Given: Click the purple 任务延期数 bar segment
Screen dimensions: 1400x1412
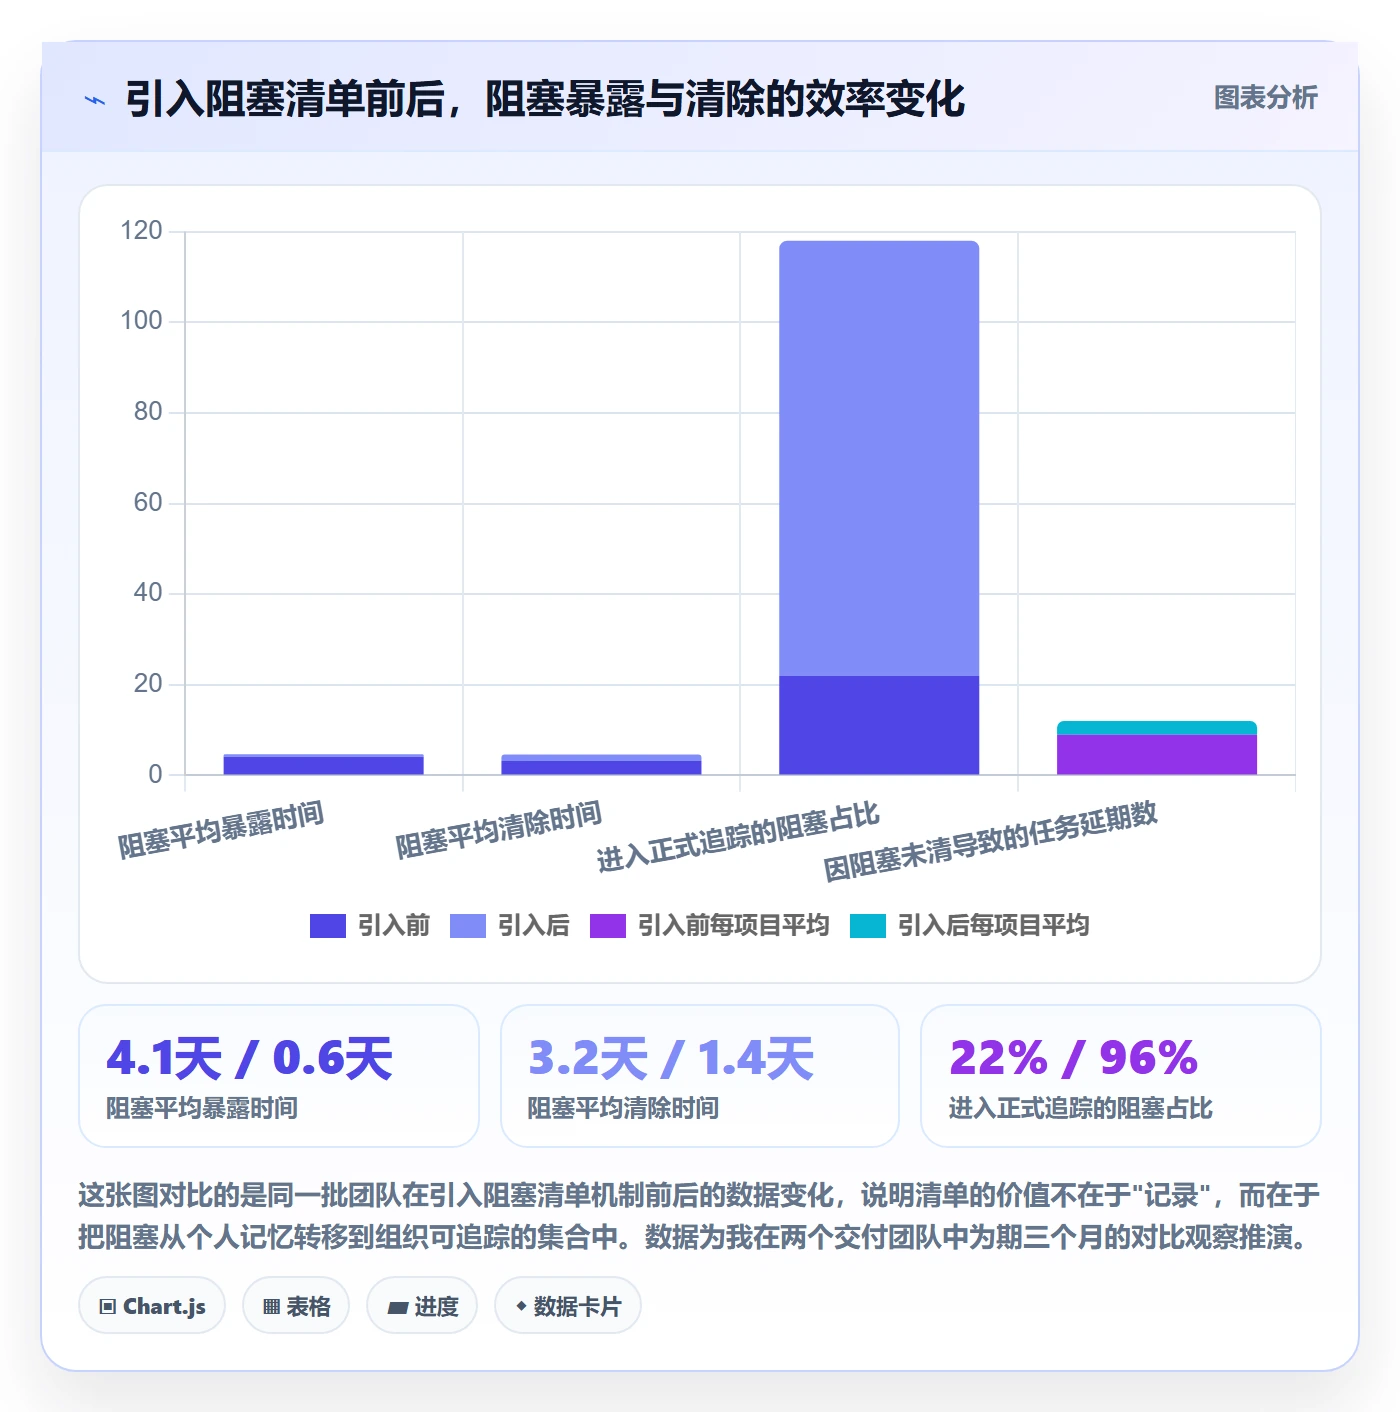Looking at the screenshot, I should [1157, 754].
